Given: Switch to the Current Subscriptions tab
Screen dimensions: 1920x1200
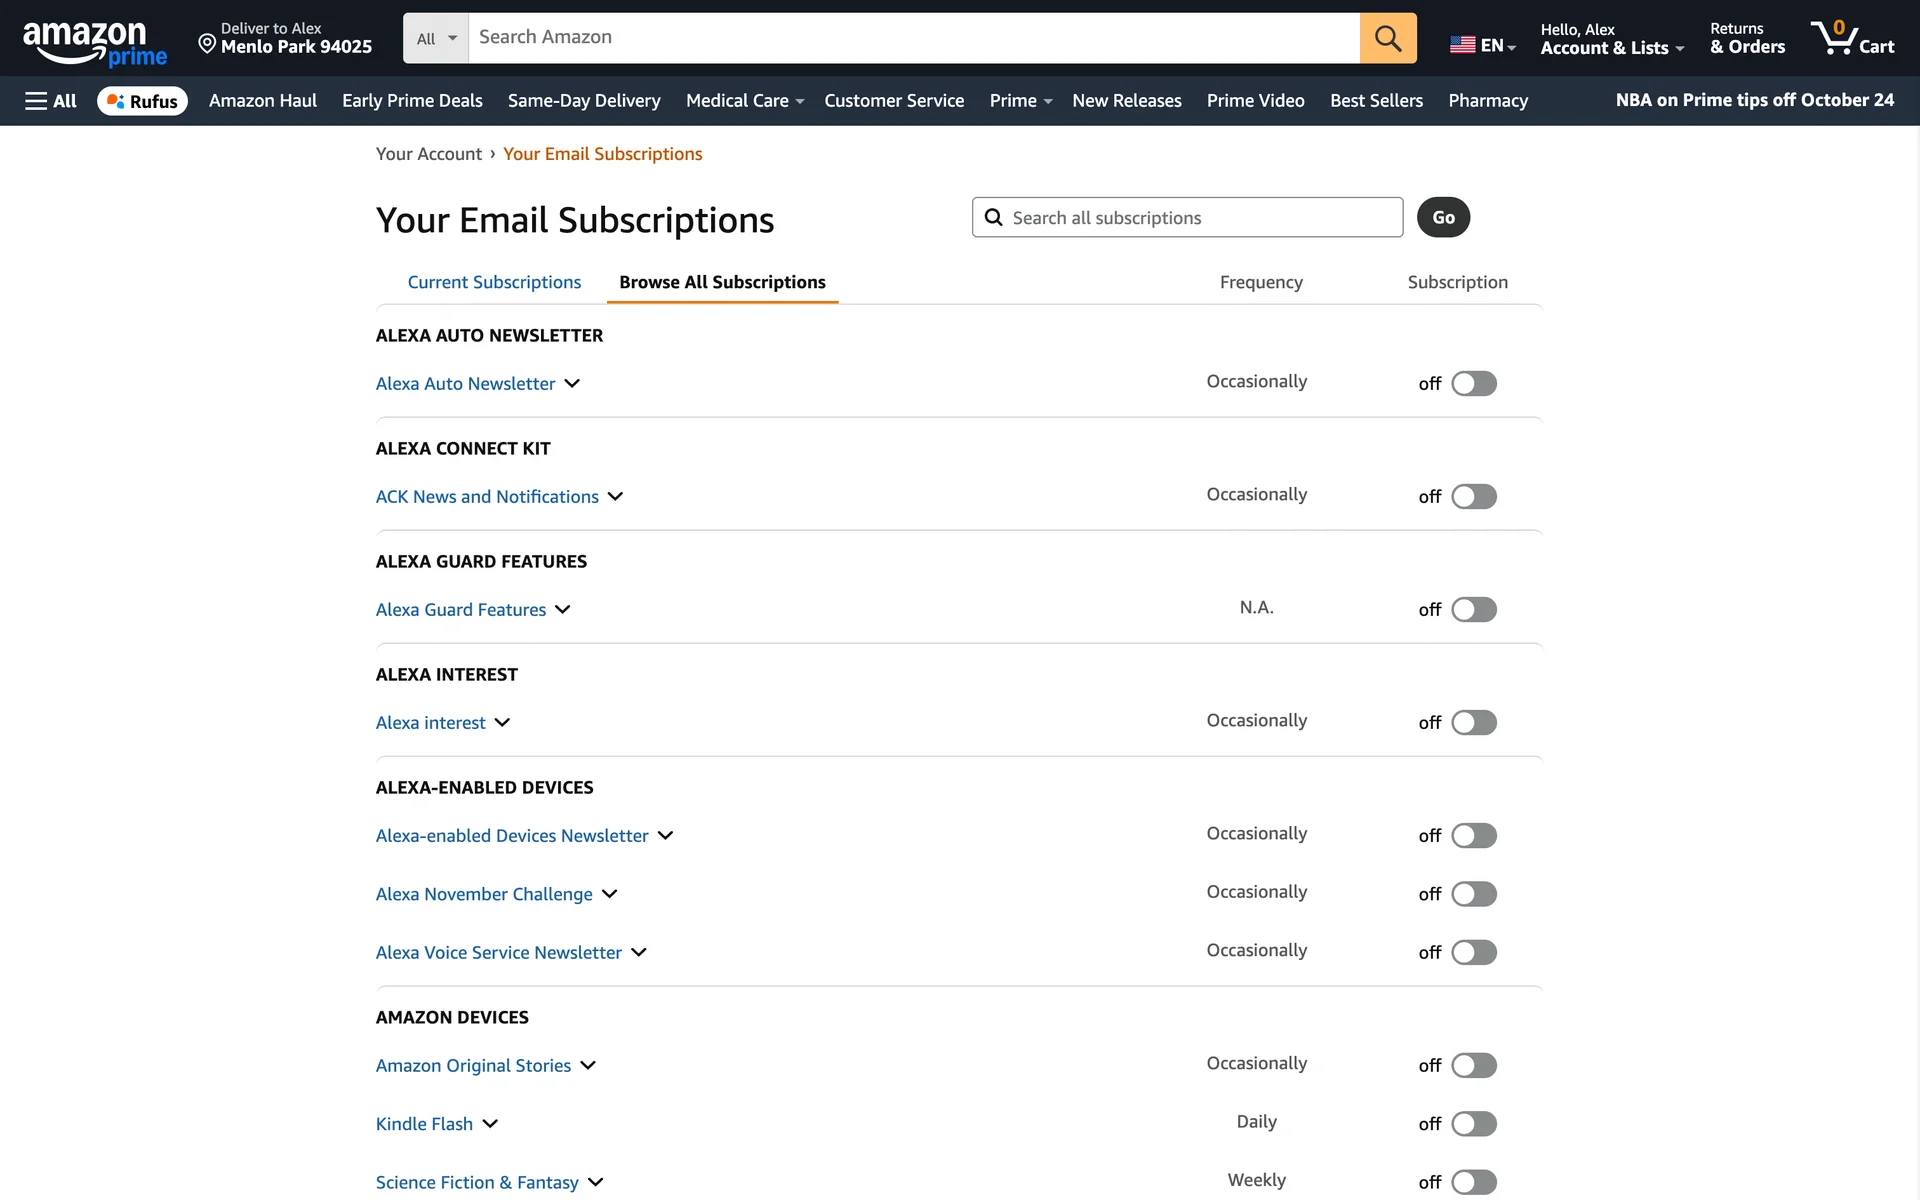Looking at the screenshot, I should click(494, 282).
